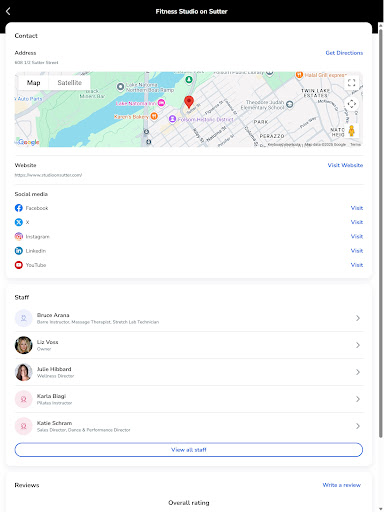Click the Instagram logo icon

coord(19,236)
